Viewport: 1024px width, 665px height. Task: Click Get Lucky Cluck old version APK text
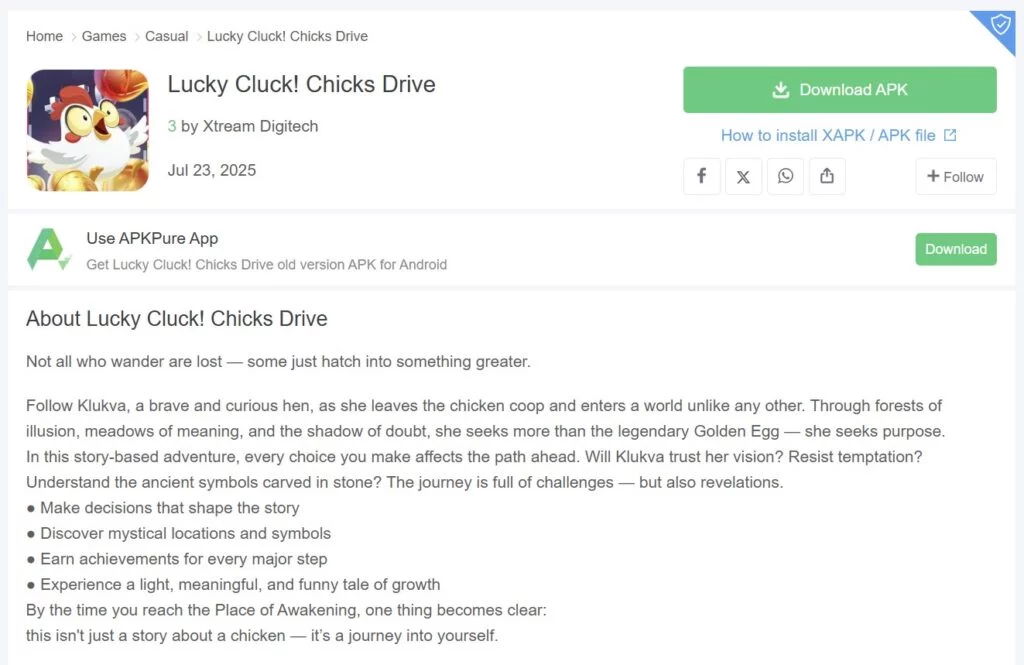[266, 265]
